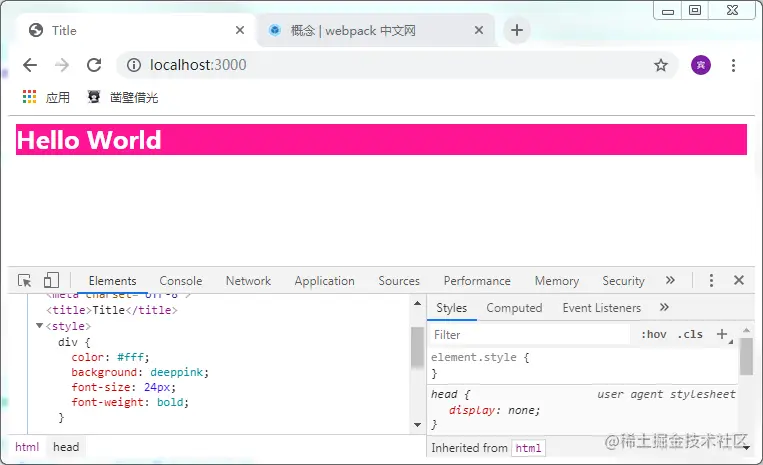
Task: Select the title element row
Action: (x=112, y=310)
